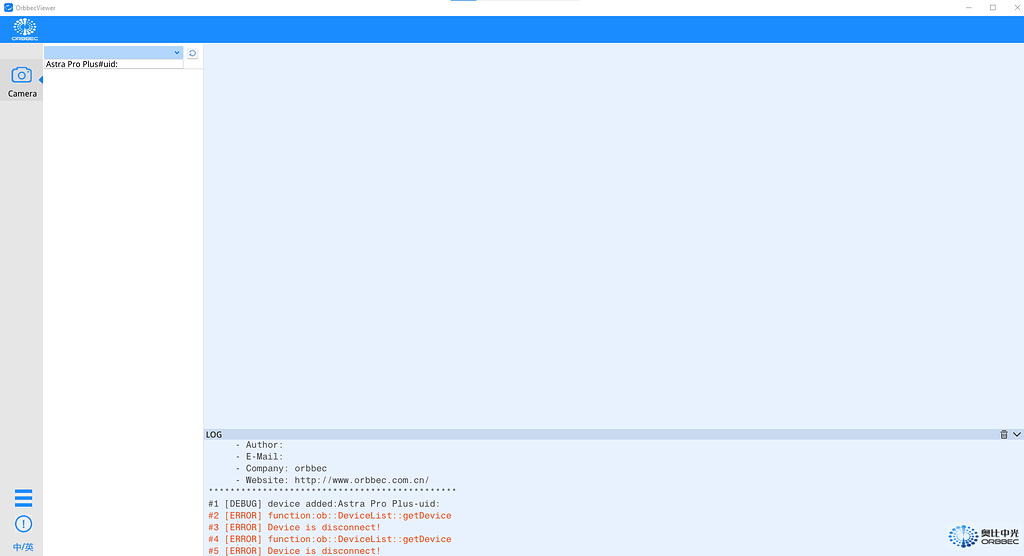
Task: Click the Orbbec logo in the blue header
Action: click(x=24, y=30)
